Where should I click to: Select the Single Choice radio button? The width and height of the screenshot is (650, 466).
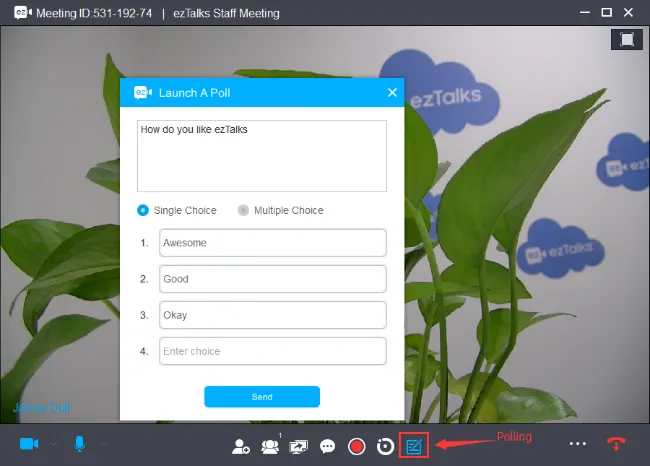(x=143, y=210)
